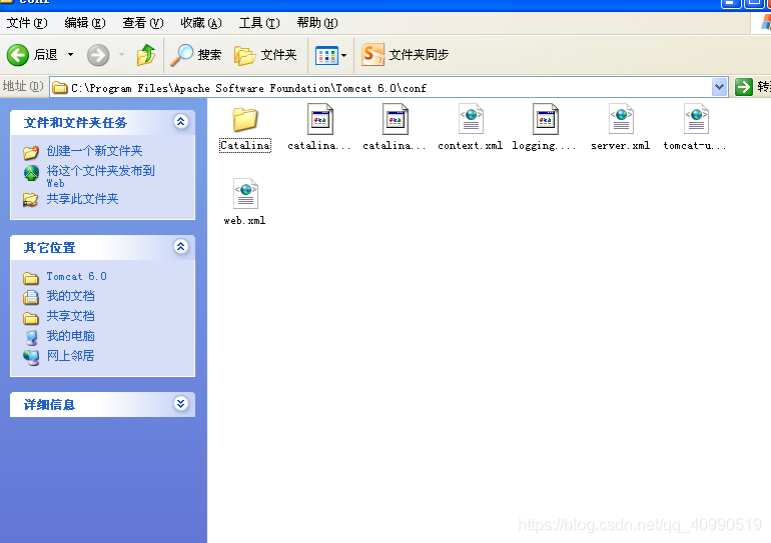The width and height of the screenshot is (771, 543).
Task: Open the Search (搜索) toolbar button
Action: (196, 55)
